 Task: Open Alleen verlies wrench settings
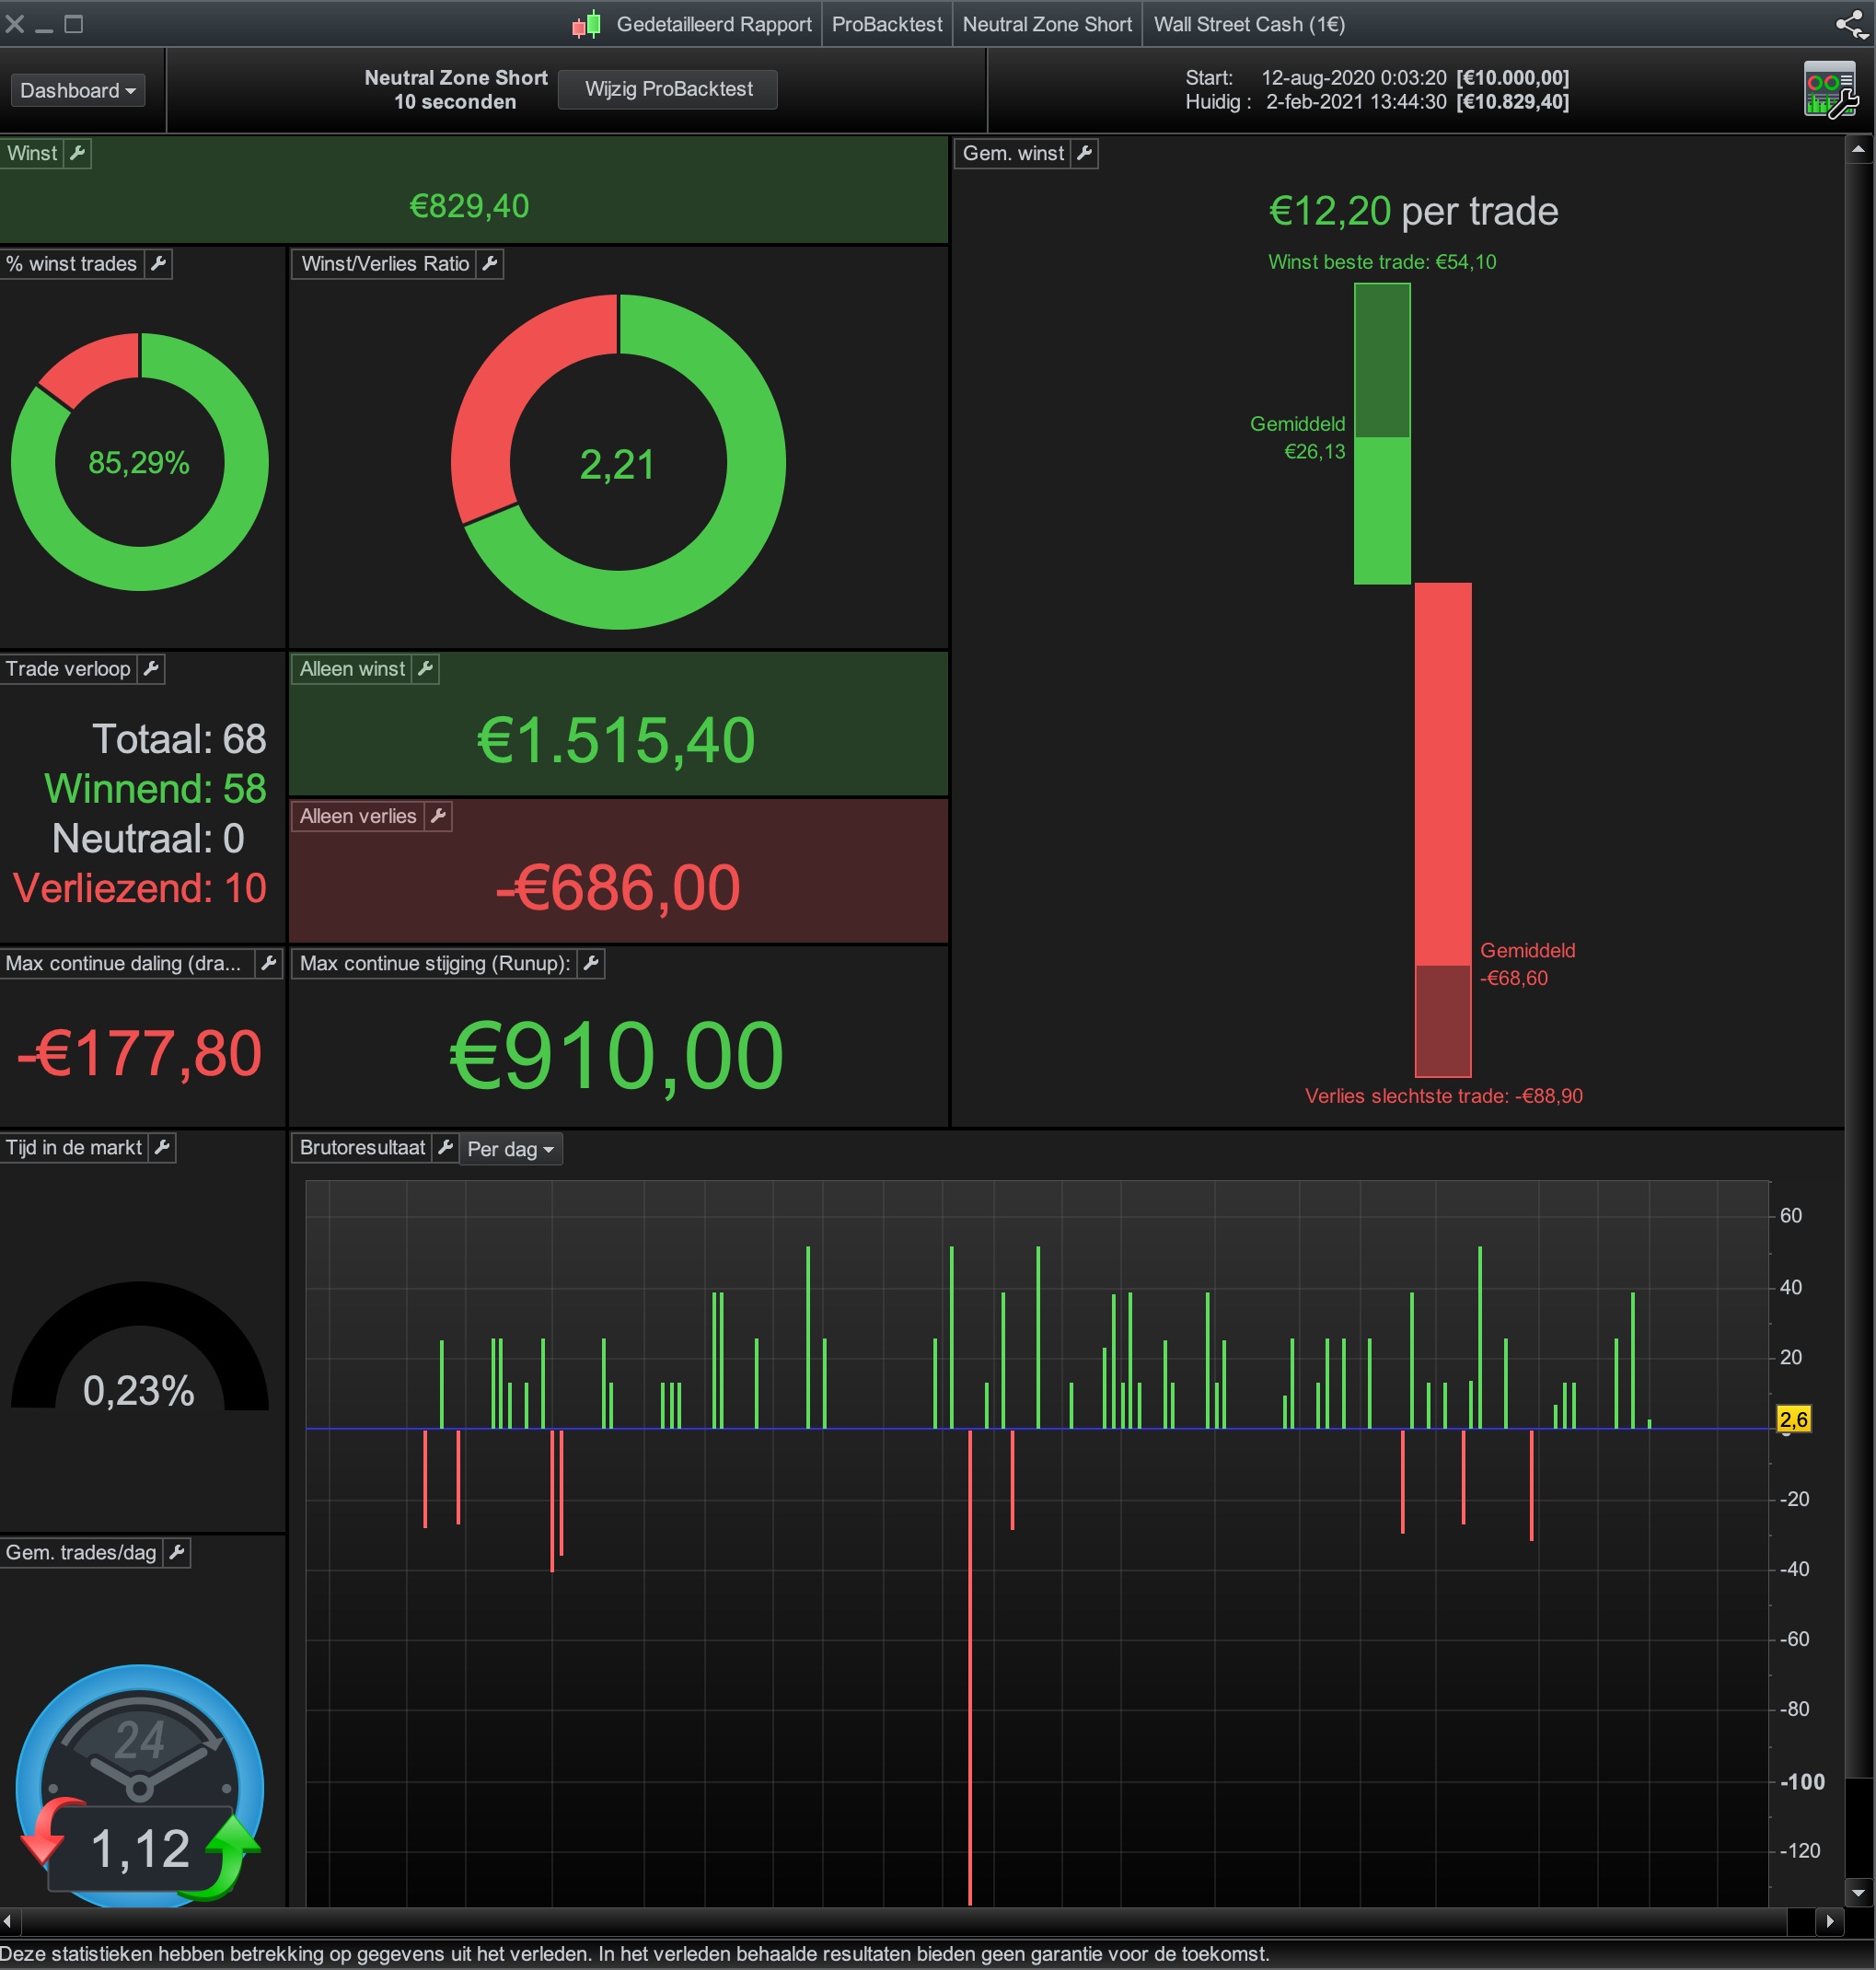[438, 816]
